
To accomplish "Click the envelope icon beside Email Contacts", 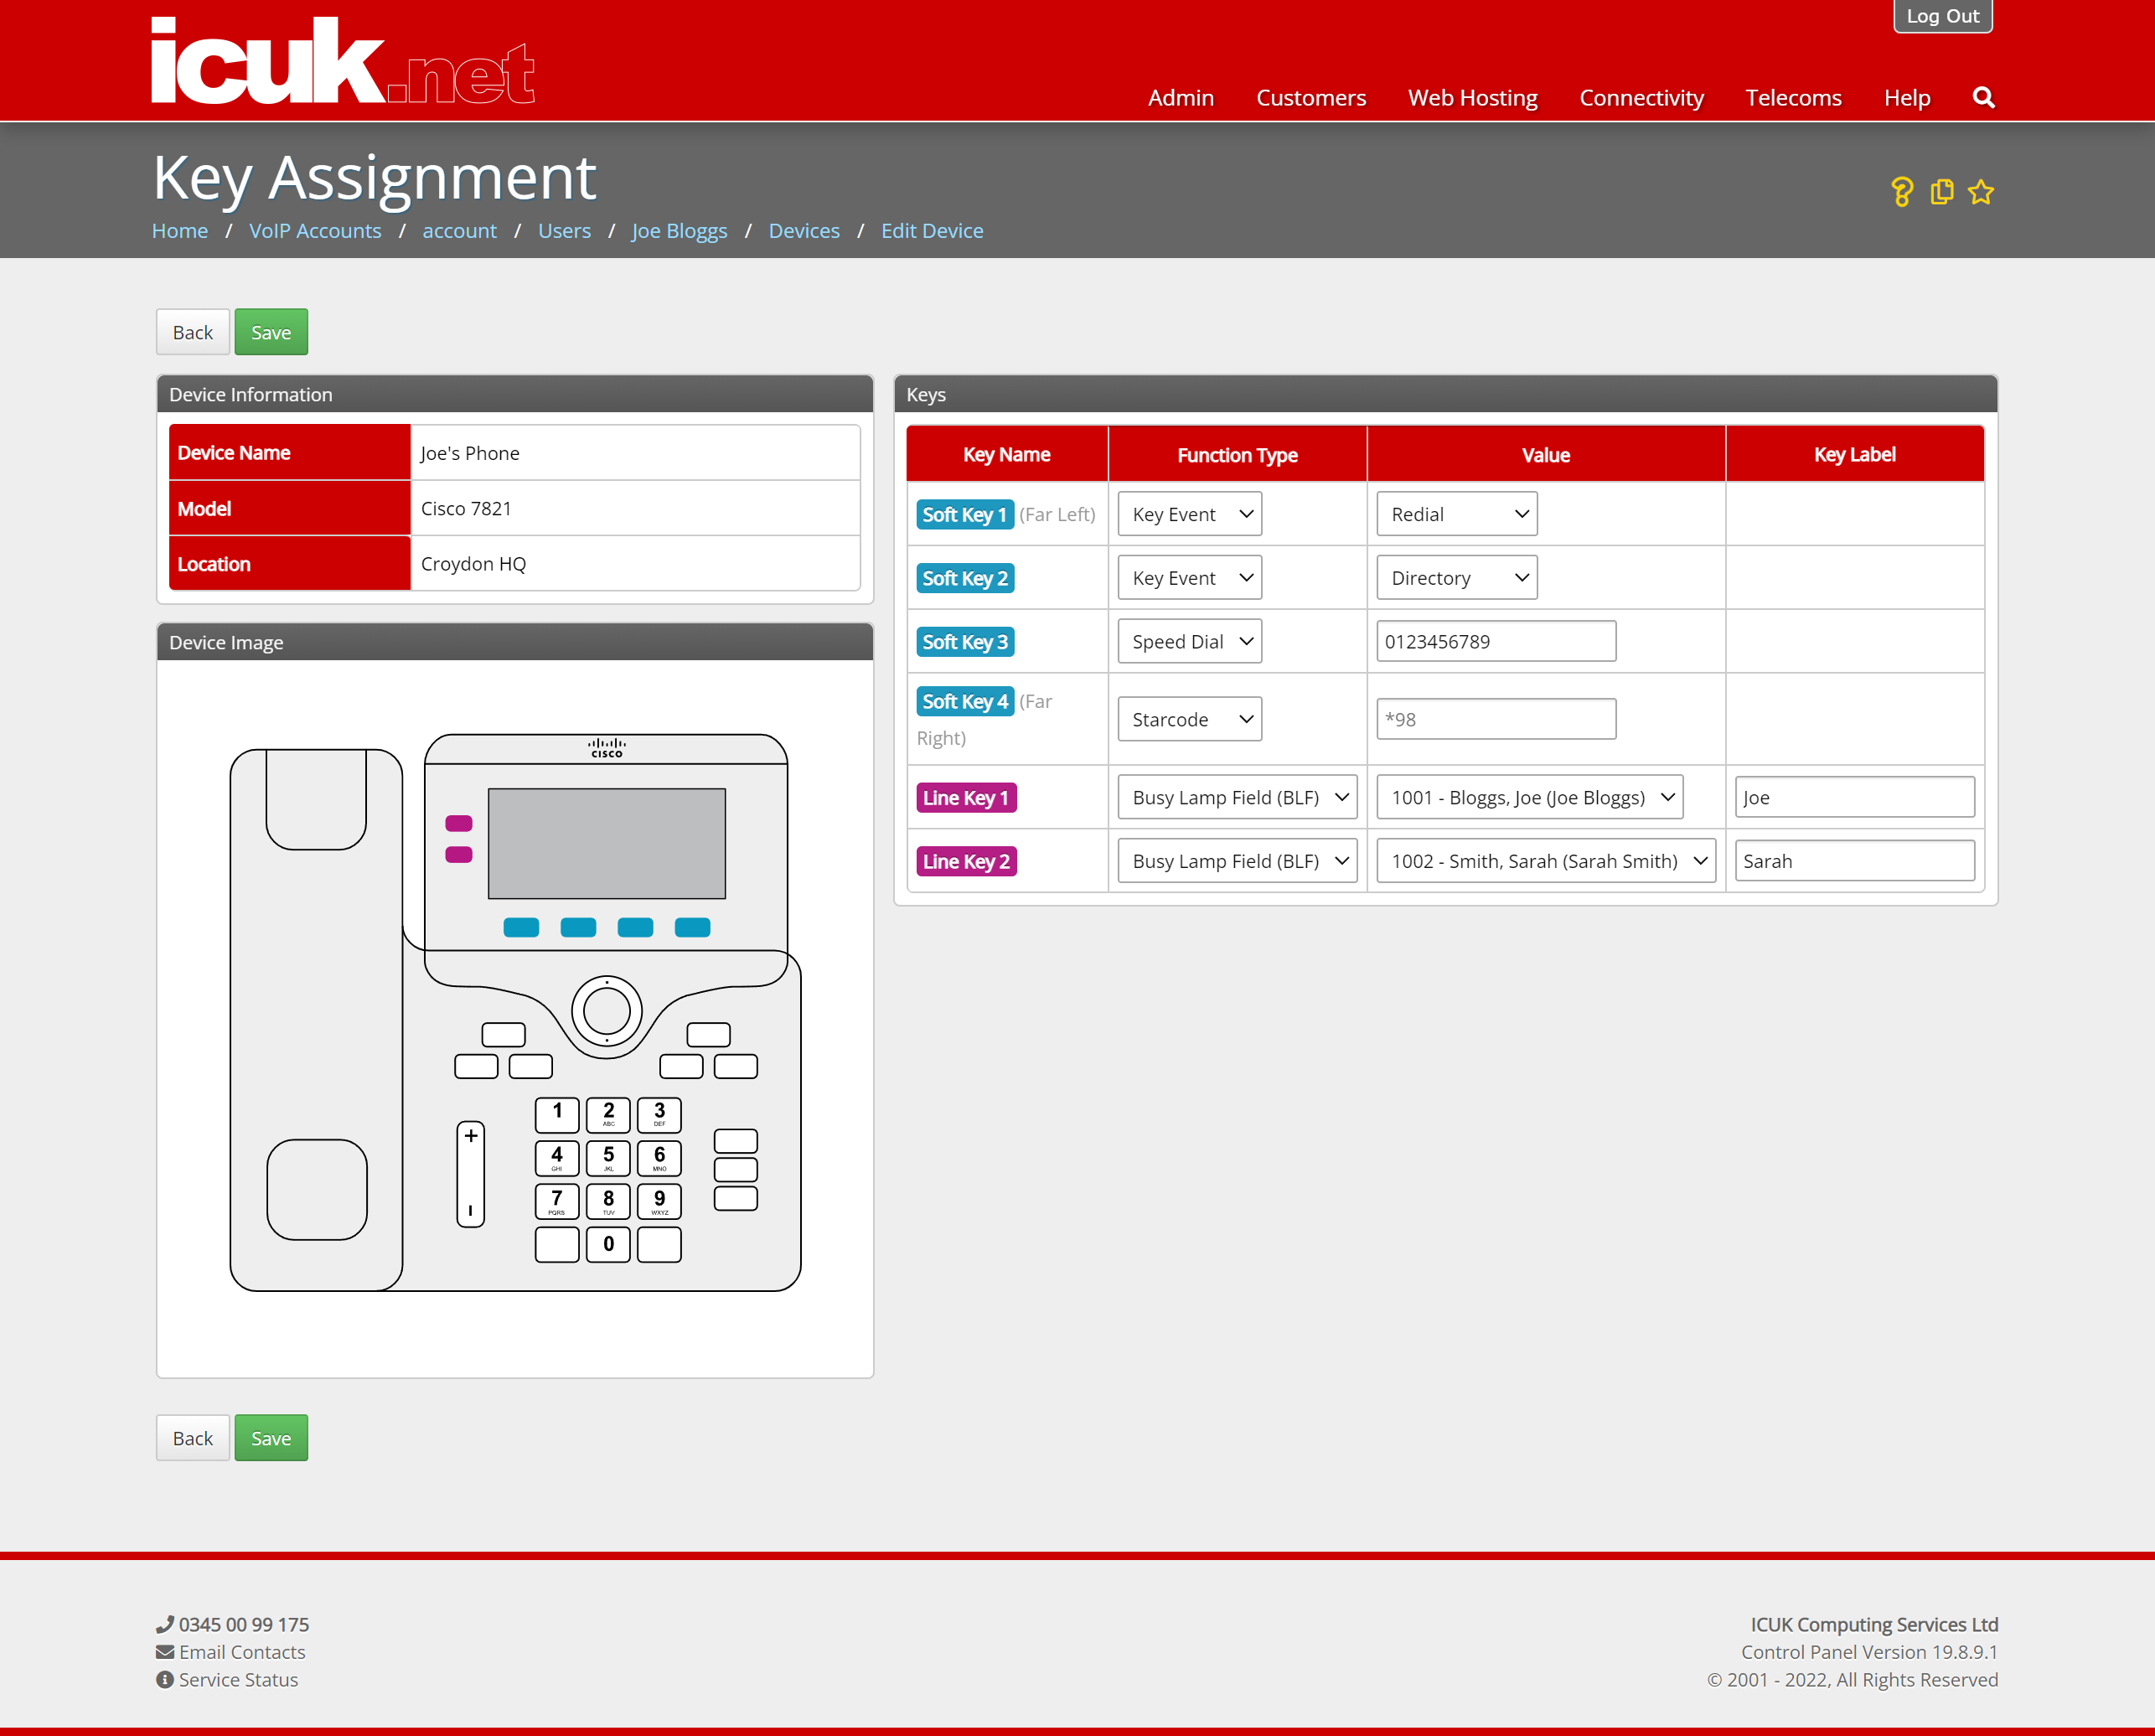I will [x=165, y=1652].
